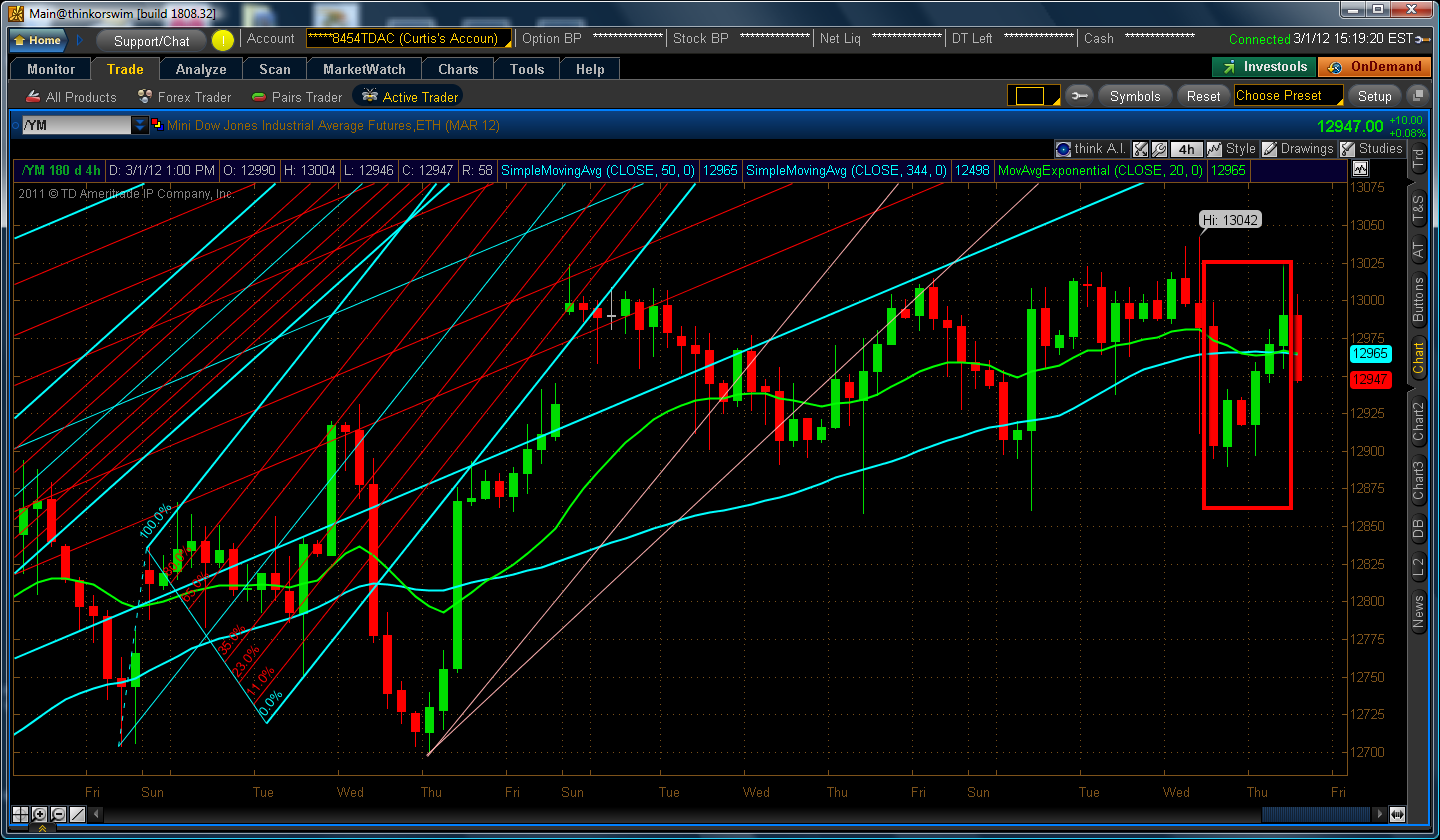
Task: Click the connection settings icon near clock
Action: [1425, 39]
